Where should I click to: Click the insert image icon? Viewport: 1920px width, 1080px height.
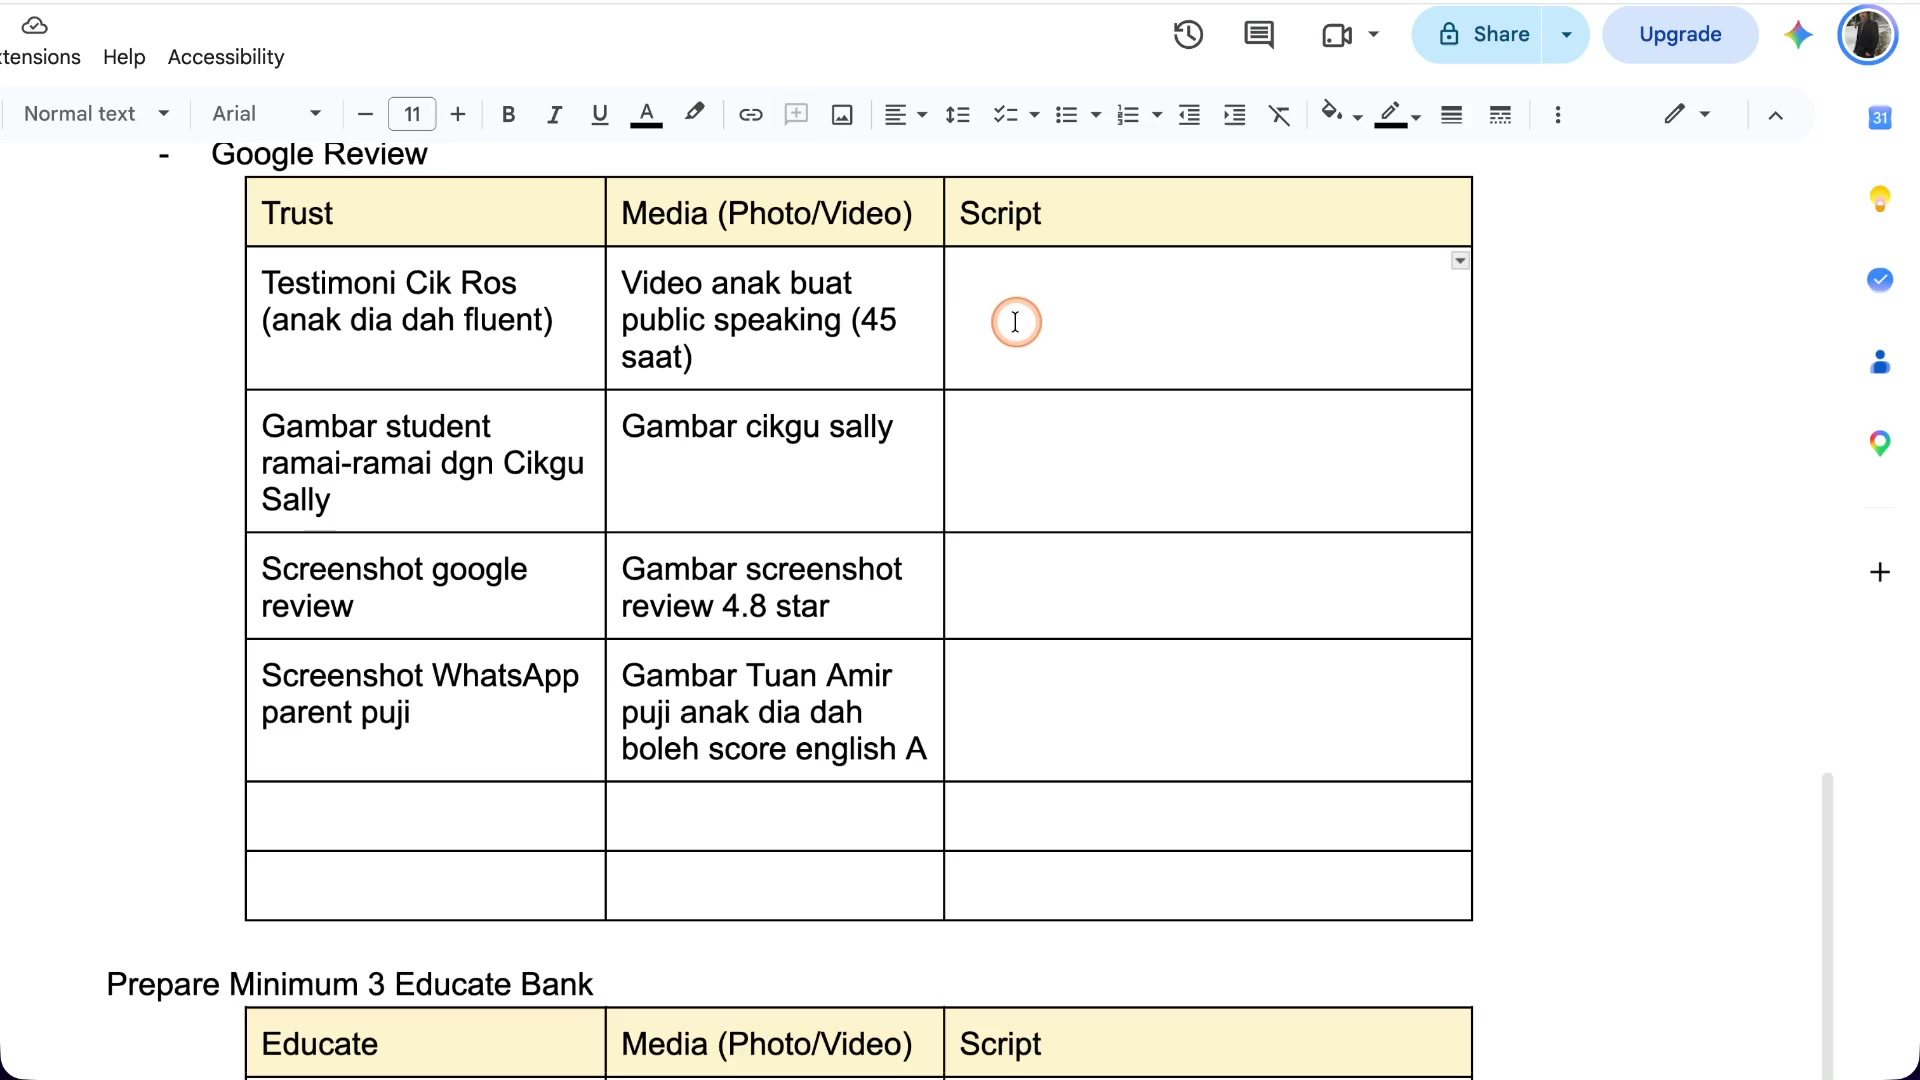pos(842,115)
